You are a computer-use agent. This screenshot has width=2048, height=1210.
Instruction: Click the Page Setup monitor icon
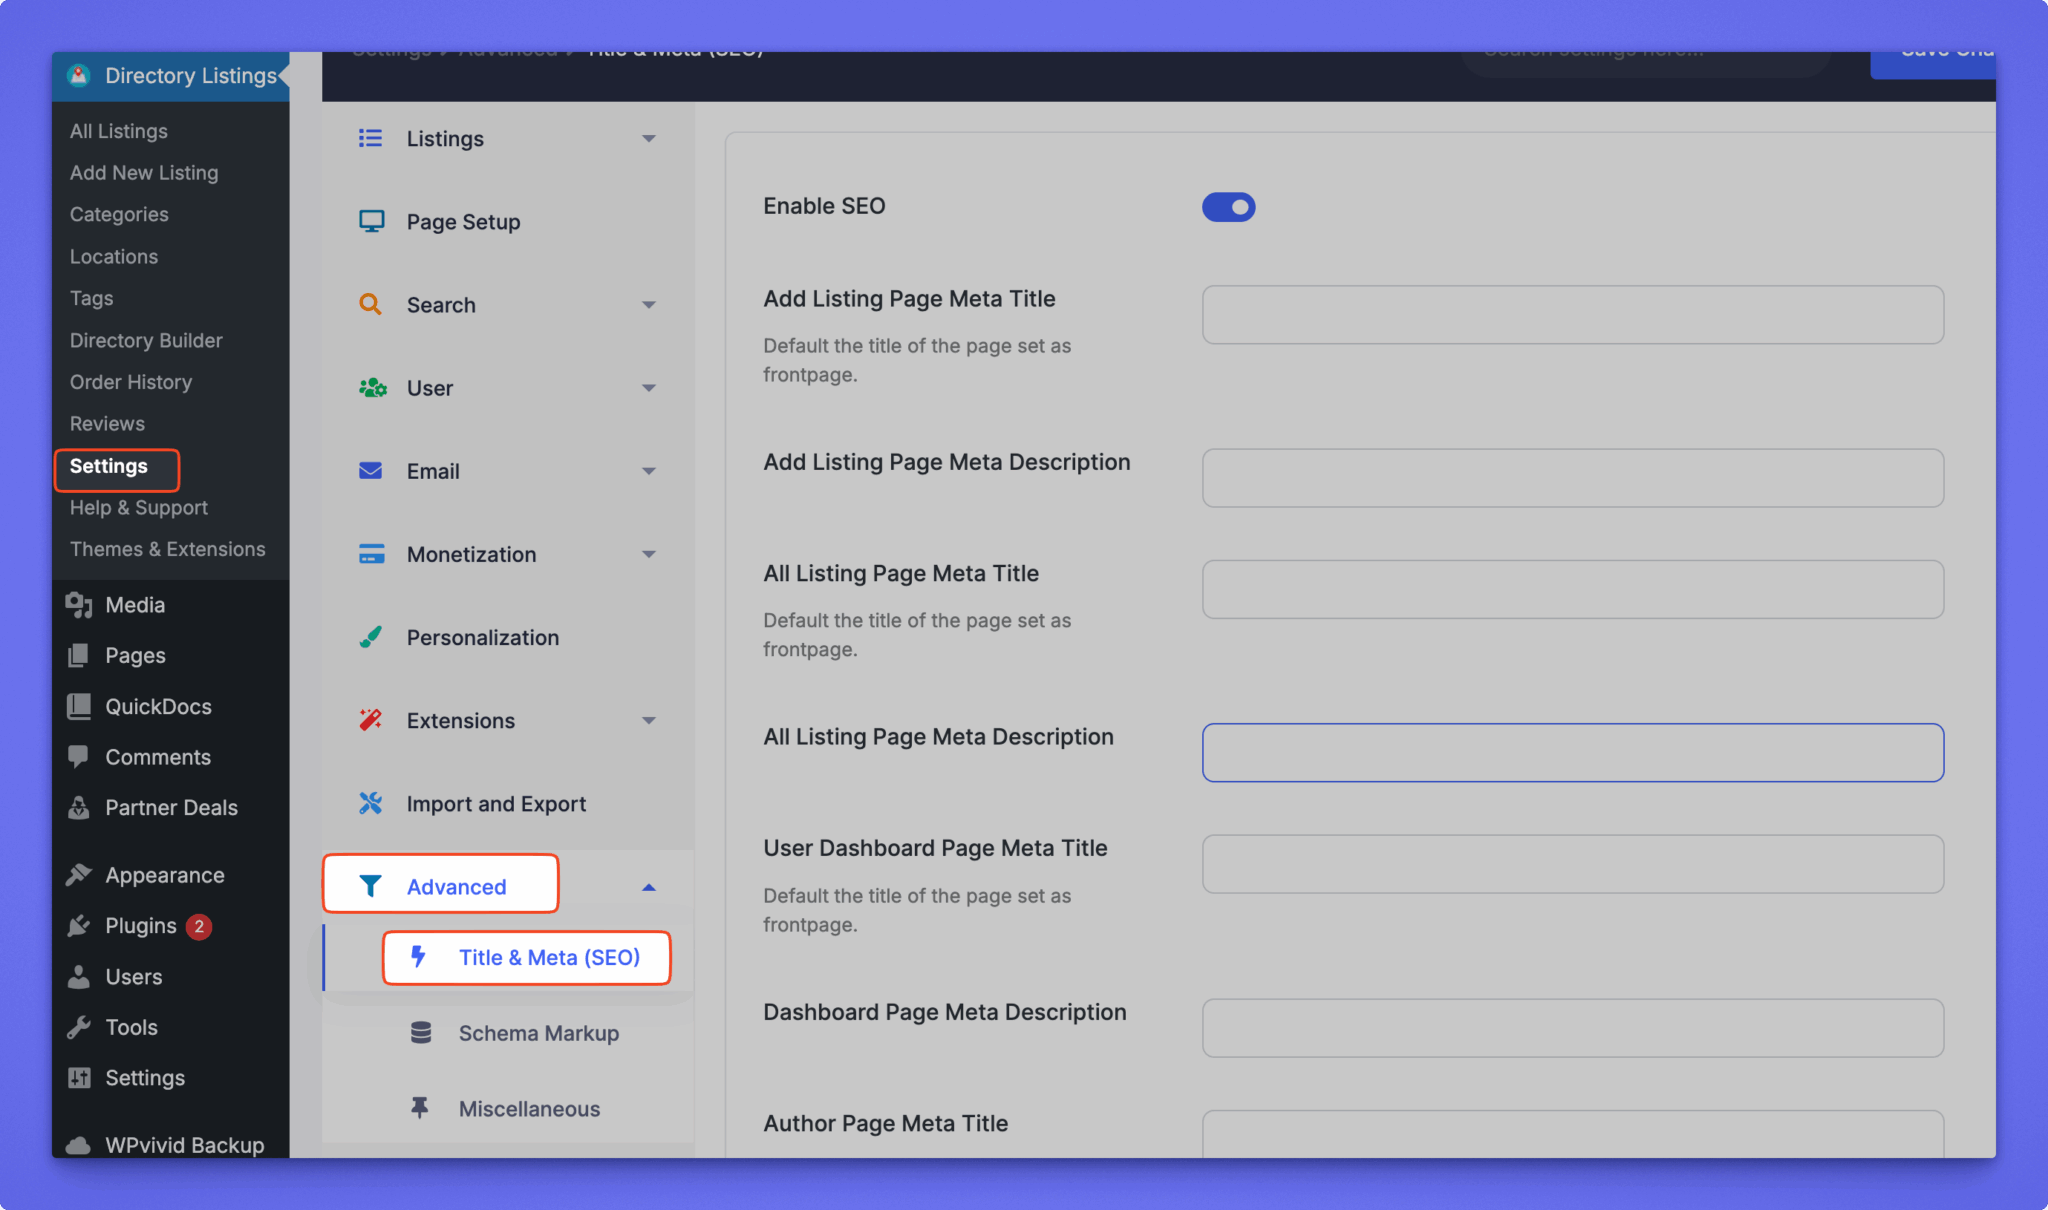pyautogui.click(x=371, y=221)
